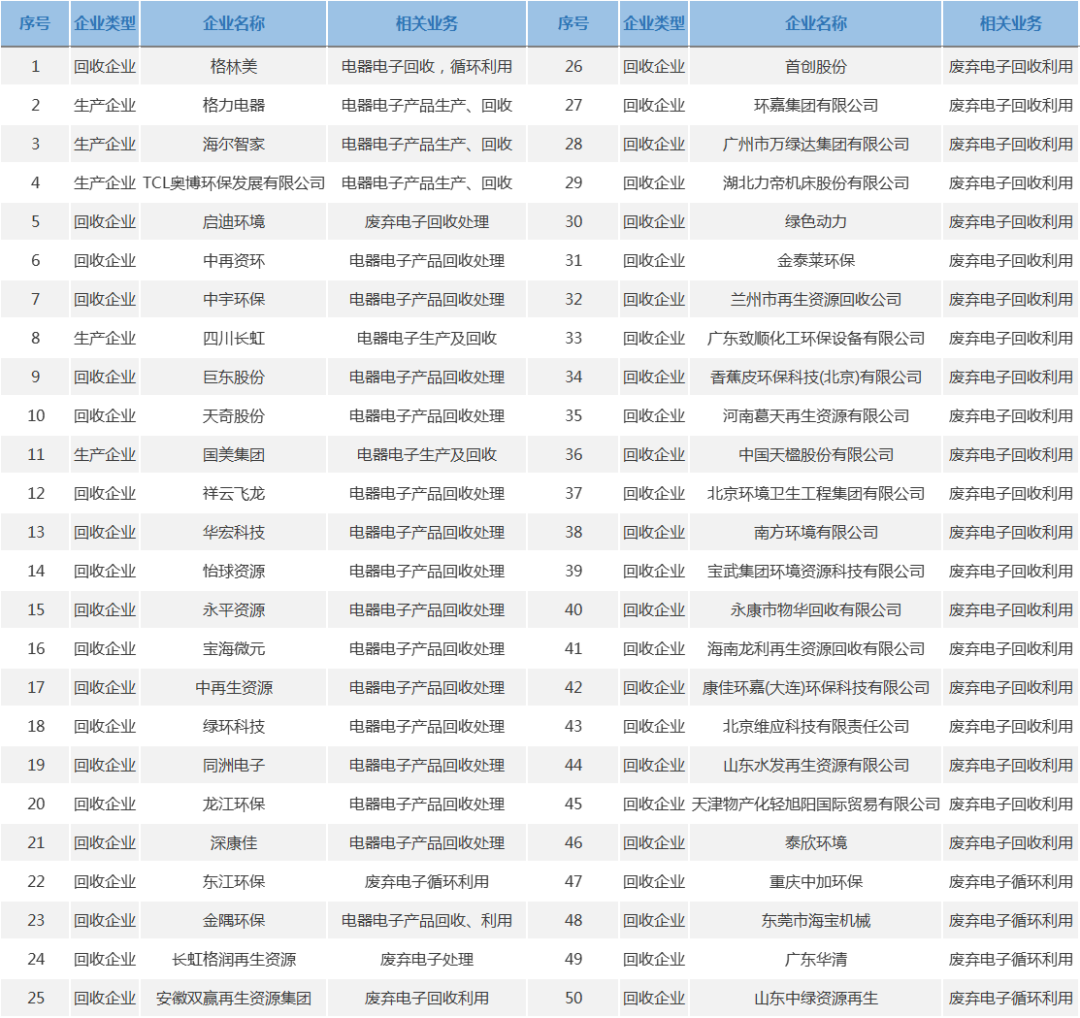The image size is (1080, 1018).
Task: Select the 首创股份 entry
Action: coord(816,67)
